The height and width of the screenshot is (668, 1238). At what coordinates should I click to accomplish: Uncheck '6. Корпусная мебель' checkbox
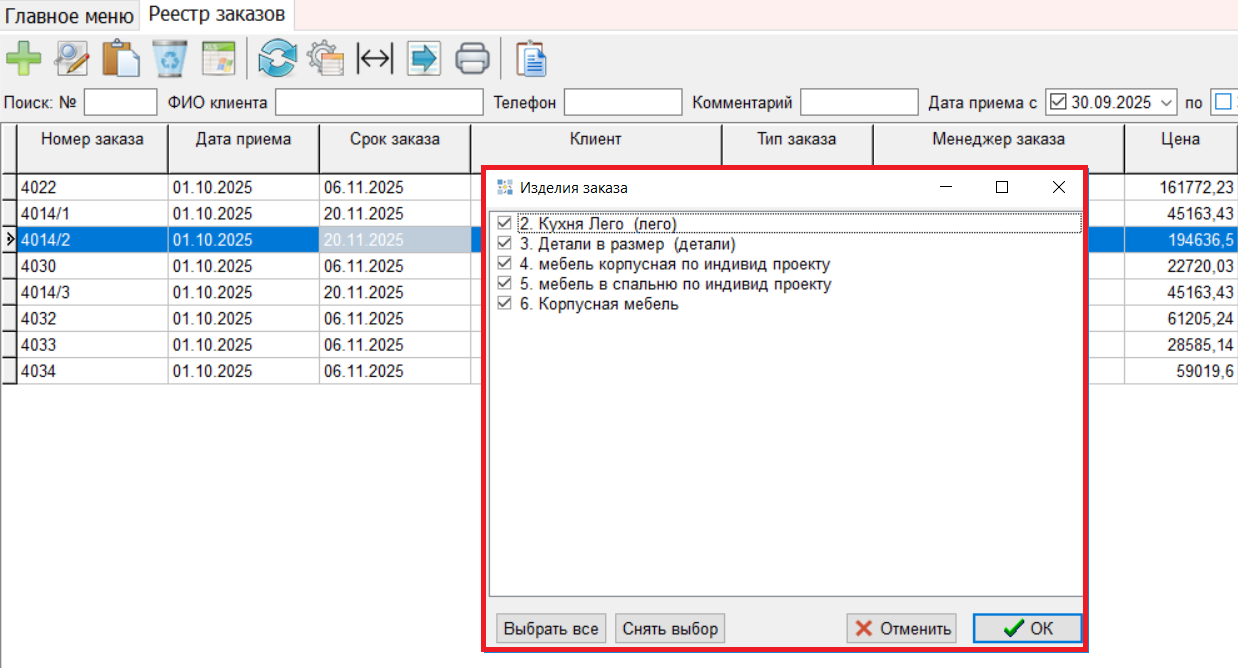pos(504,304)
